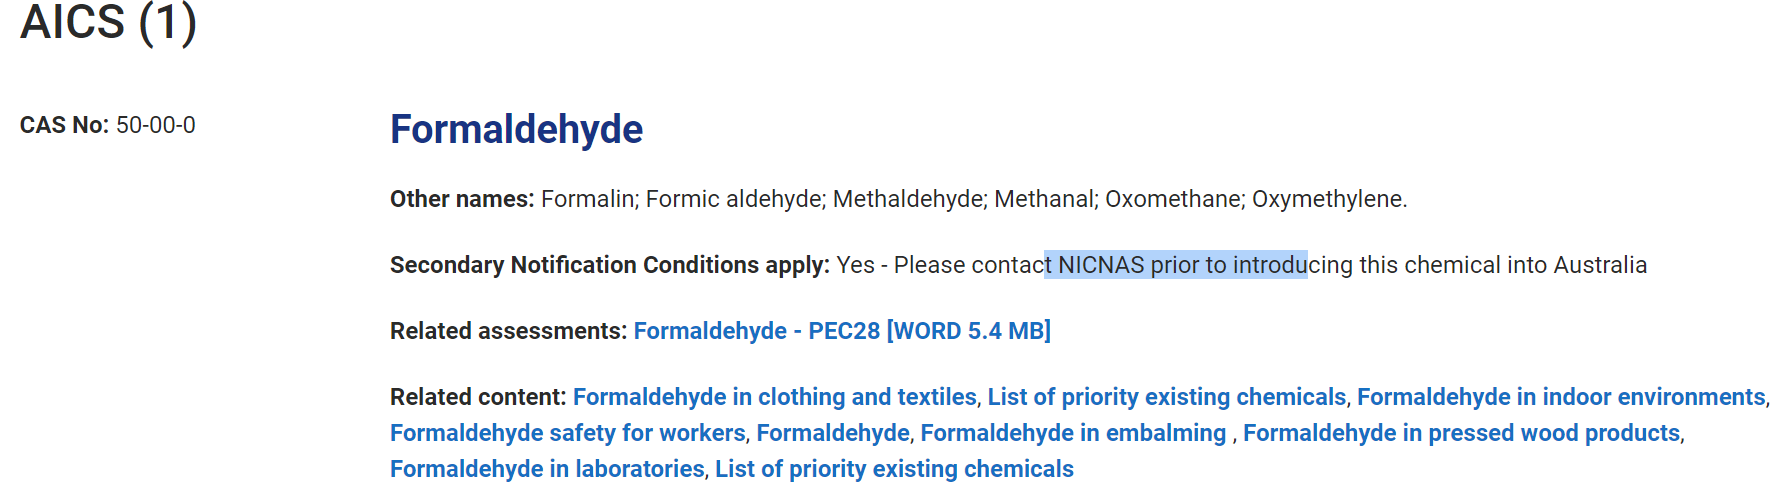Click the CAS number 50-00-0 text

click(155, 126)
